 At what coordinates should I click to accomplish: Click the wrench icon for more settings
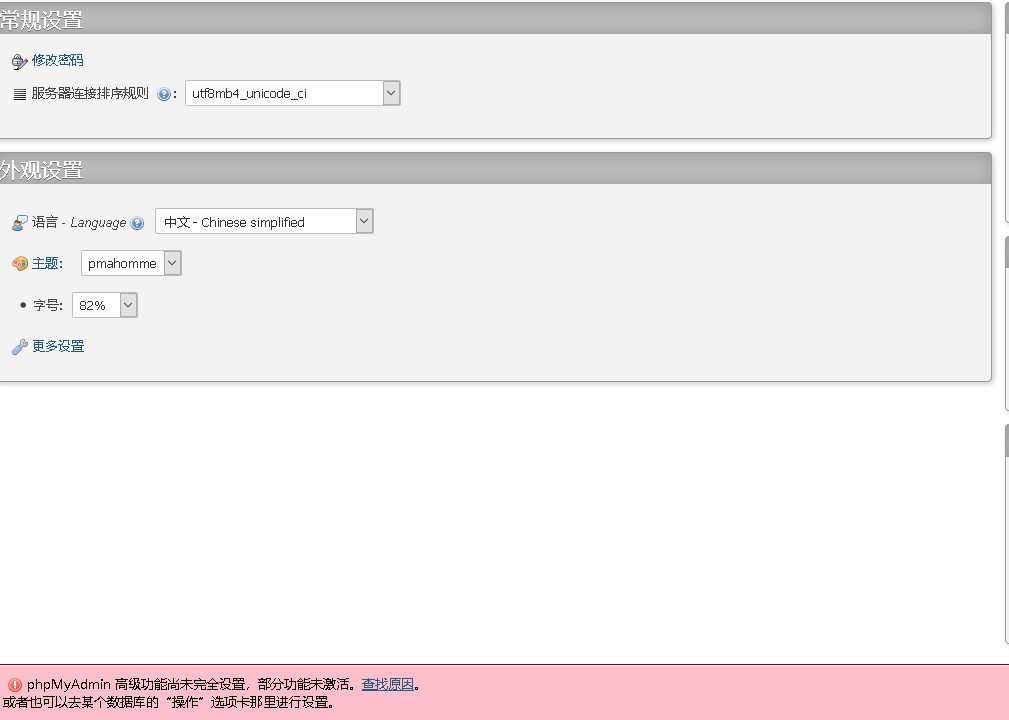point(19,347)
